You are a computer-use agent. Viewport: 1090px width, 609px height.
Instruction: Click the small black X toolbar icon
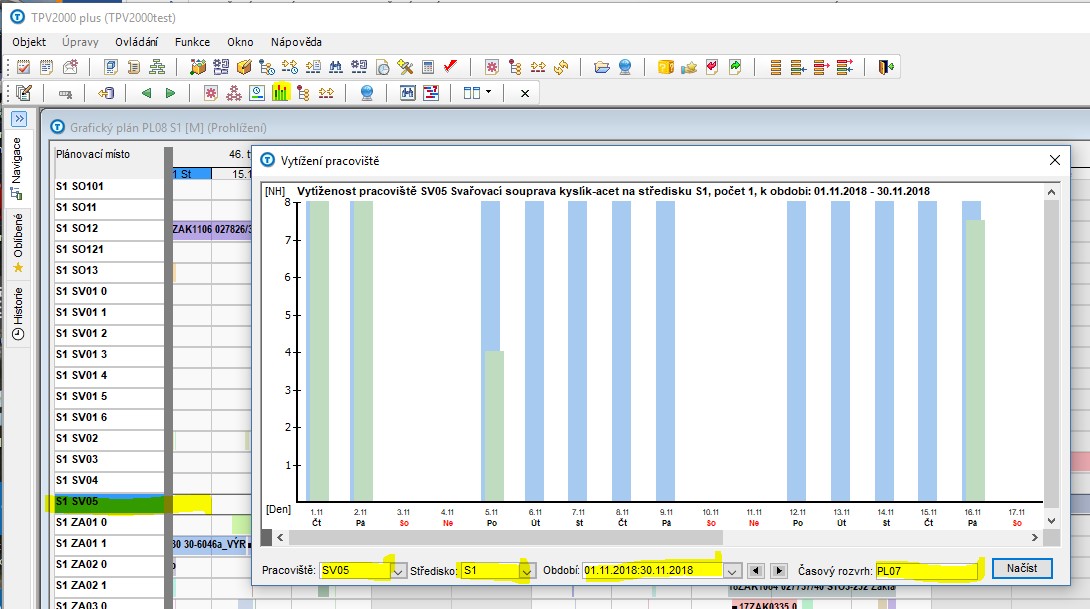click(x=525, y=93)
